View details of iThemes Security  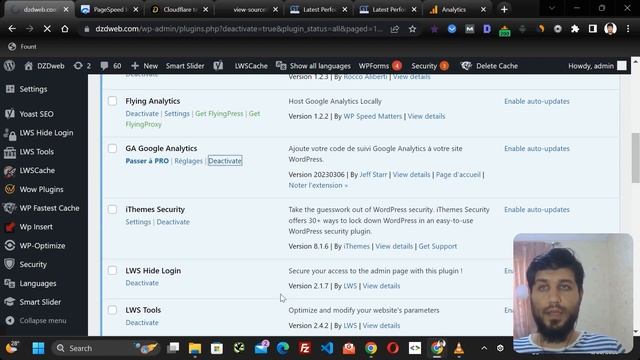(394, 246)
